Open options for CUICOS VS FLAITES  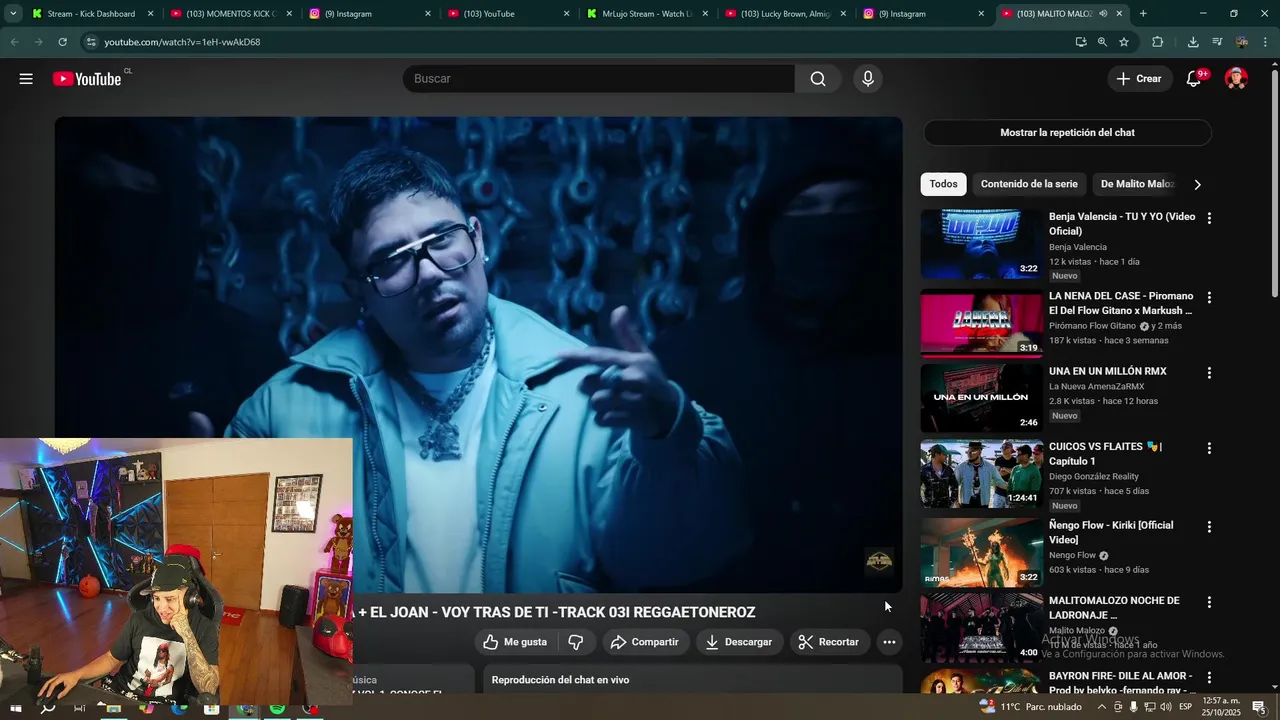1209,448
